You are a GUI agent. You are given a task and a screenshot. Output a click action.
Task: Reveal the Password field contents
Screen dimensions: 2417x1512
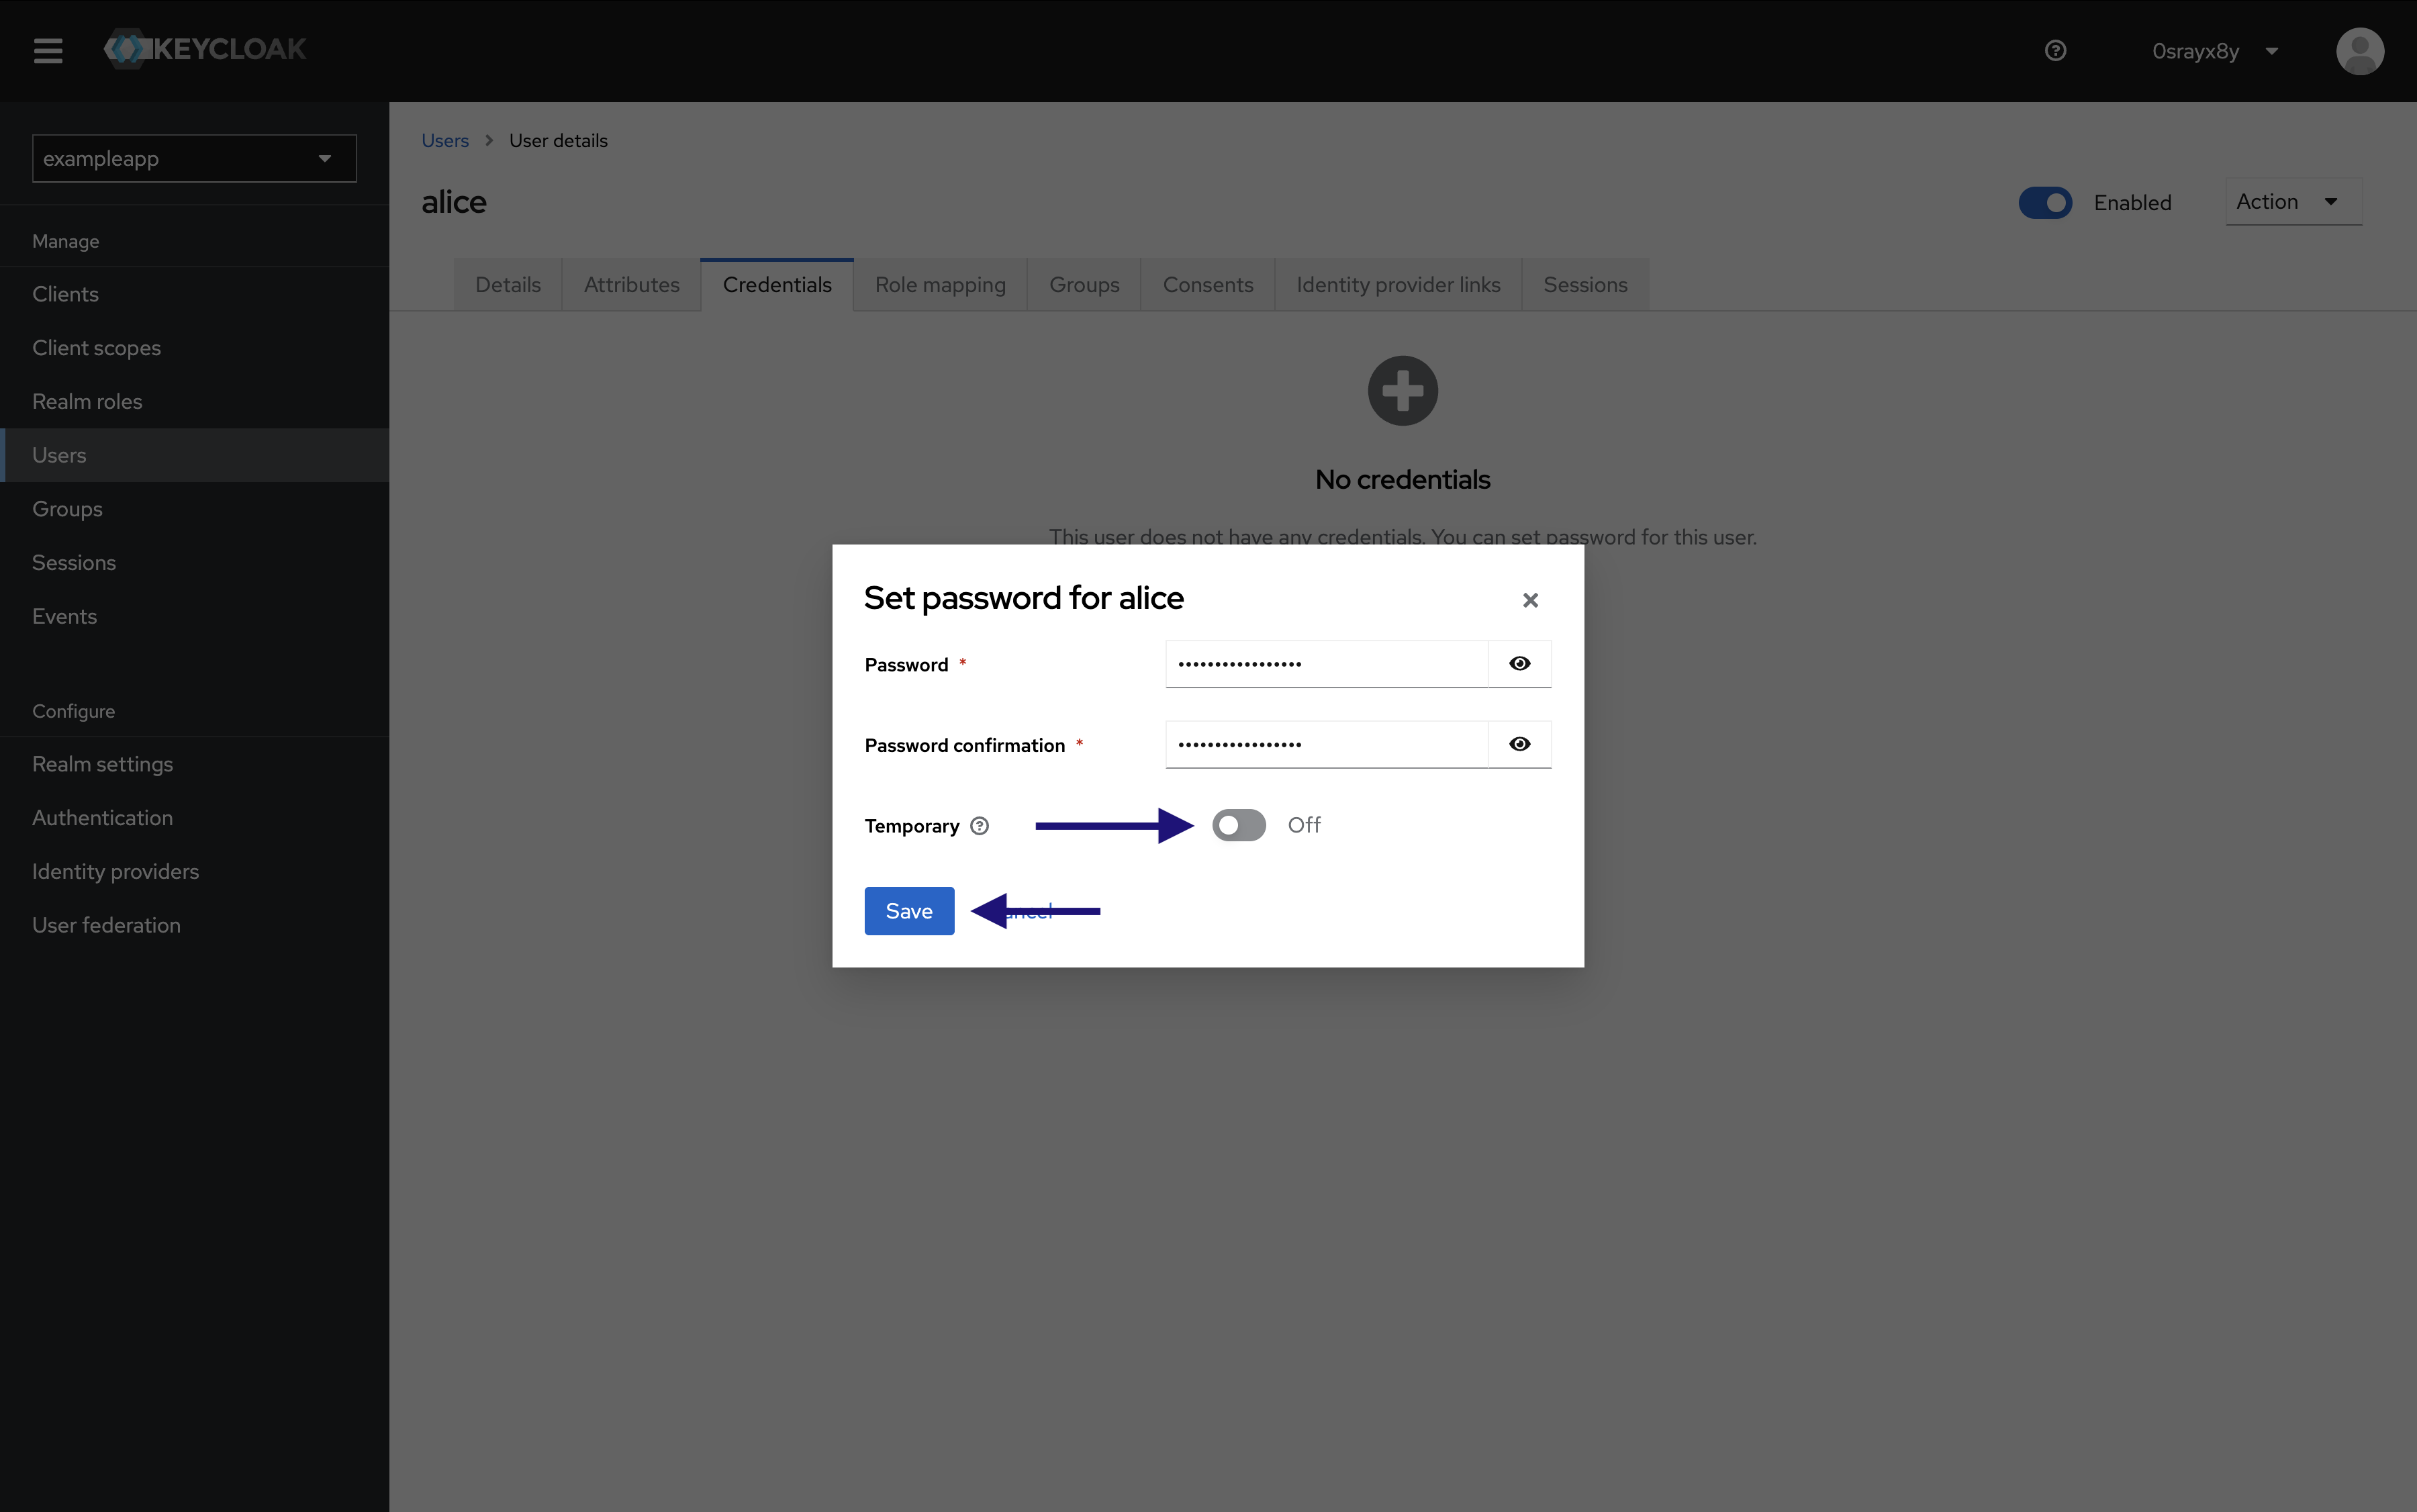pos(1519,664)
